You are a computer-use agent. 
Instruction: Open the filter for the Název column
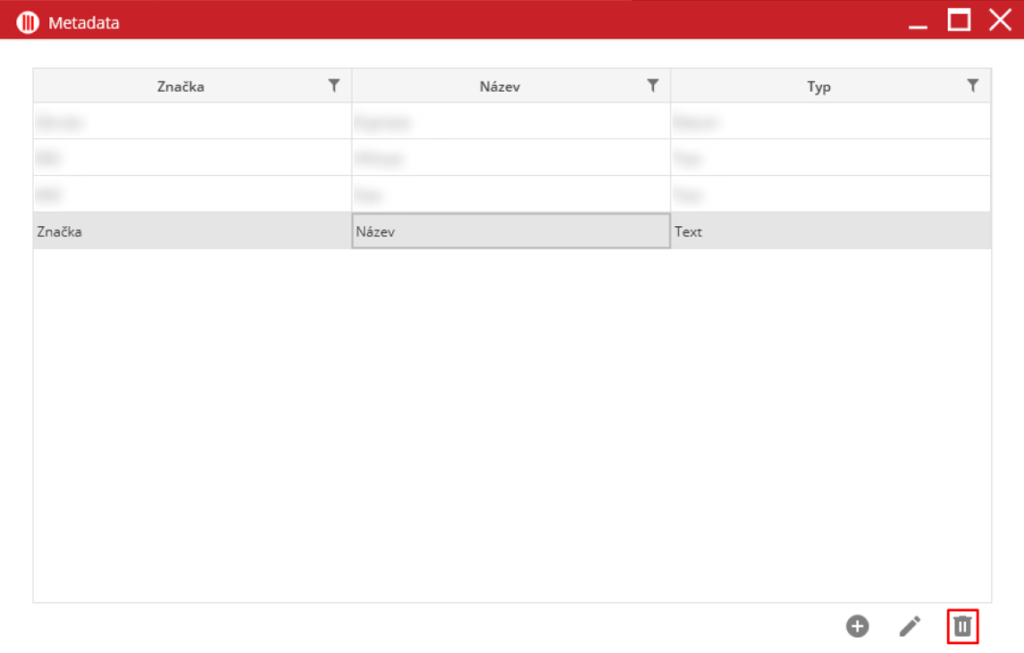coord(653,86)
